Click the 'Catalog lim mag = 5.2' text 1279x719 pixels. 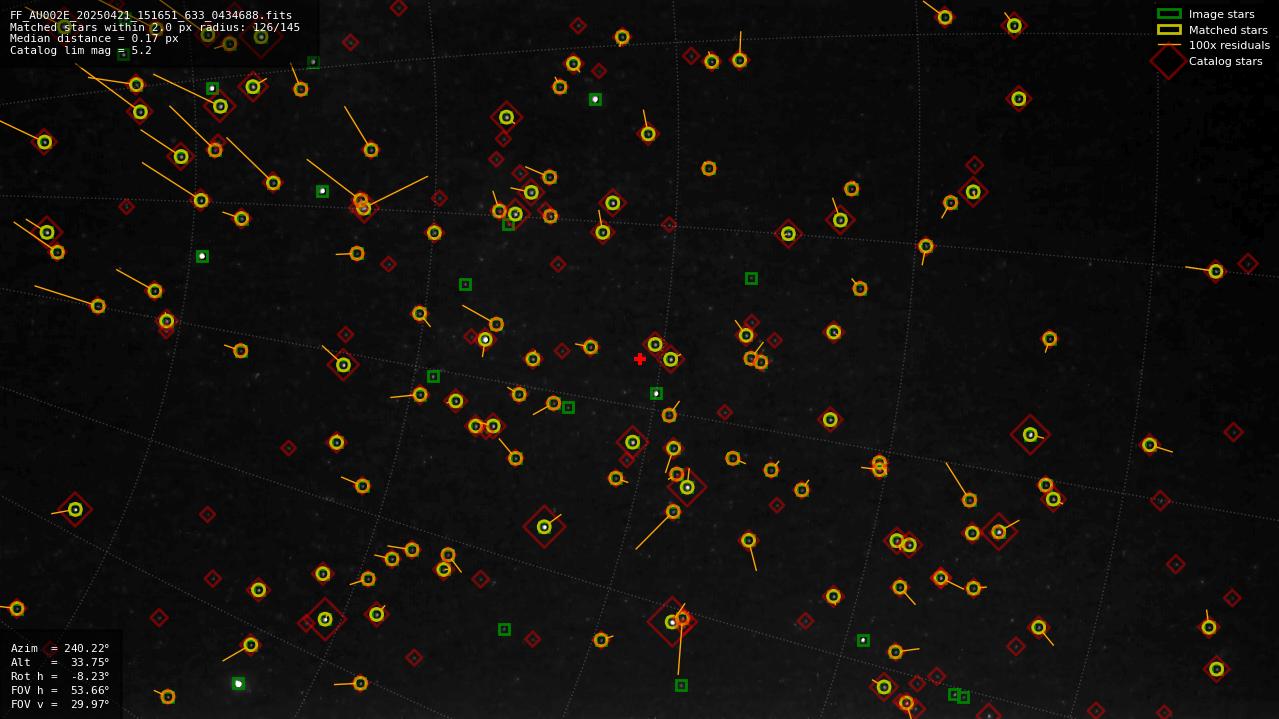tap(81, 50)
